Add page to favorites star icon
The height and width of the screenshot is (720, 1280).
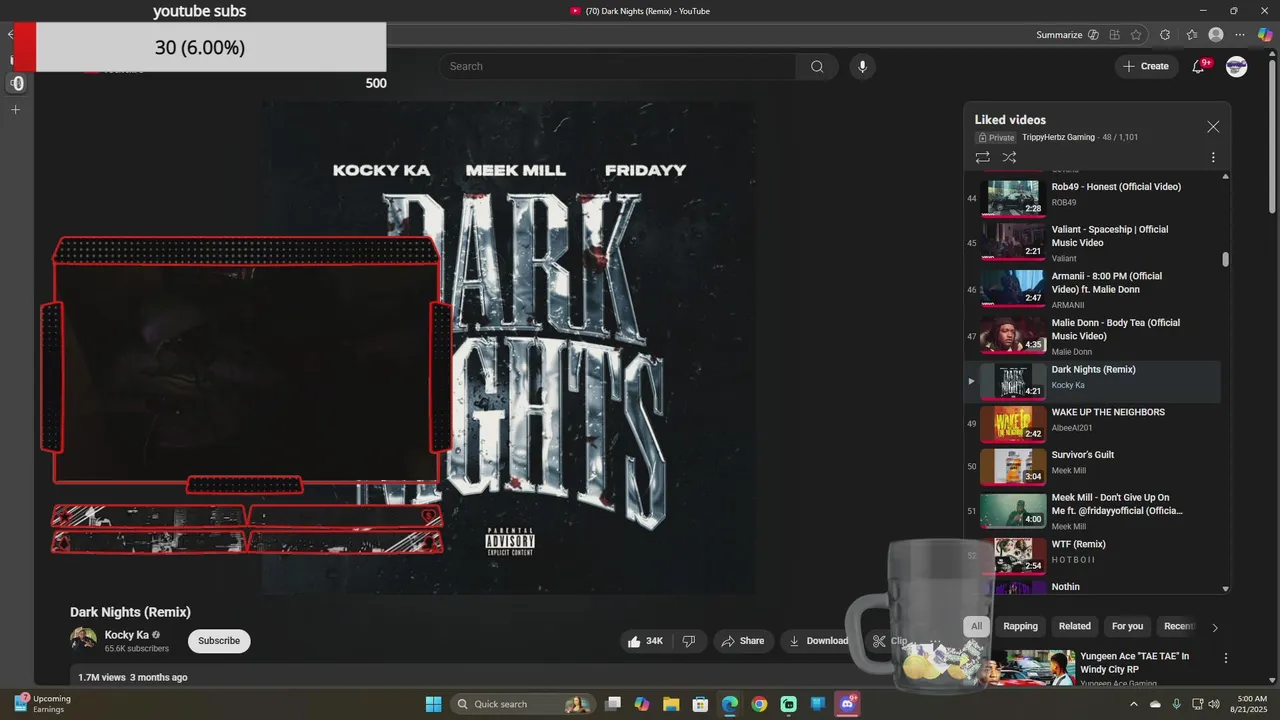click(x=1137, y=34)
